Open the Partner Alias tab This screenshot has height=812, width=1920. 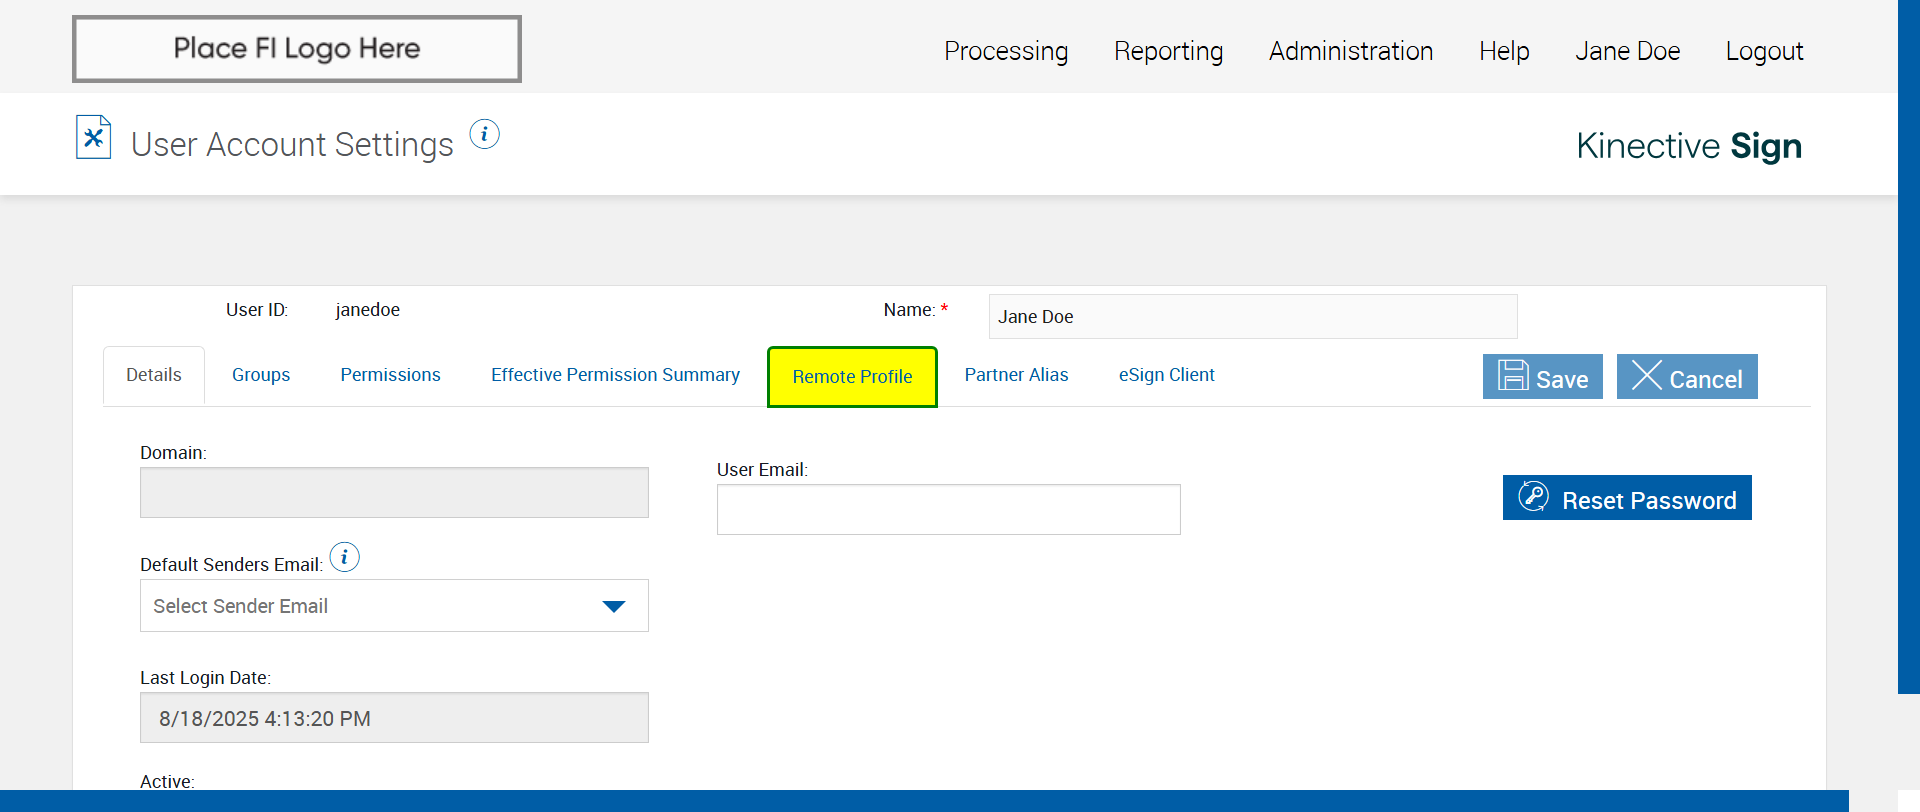pos(1016,375)
